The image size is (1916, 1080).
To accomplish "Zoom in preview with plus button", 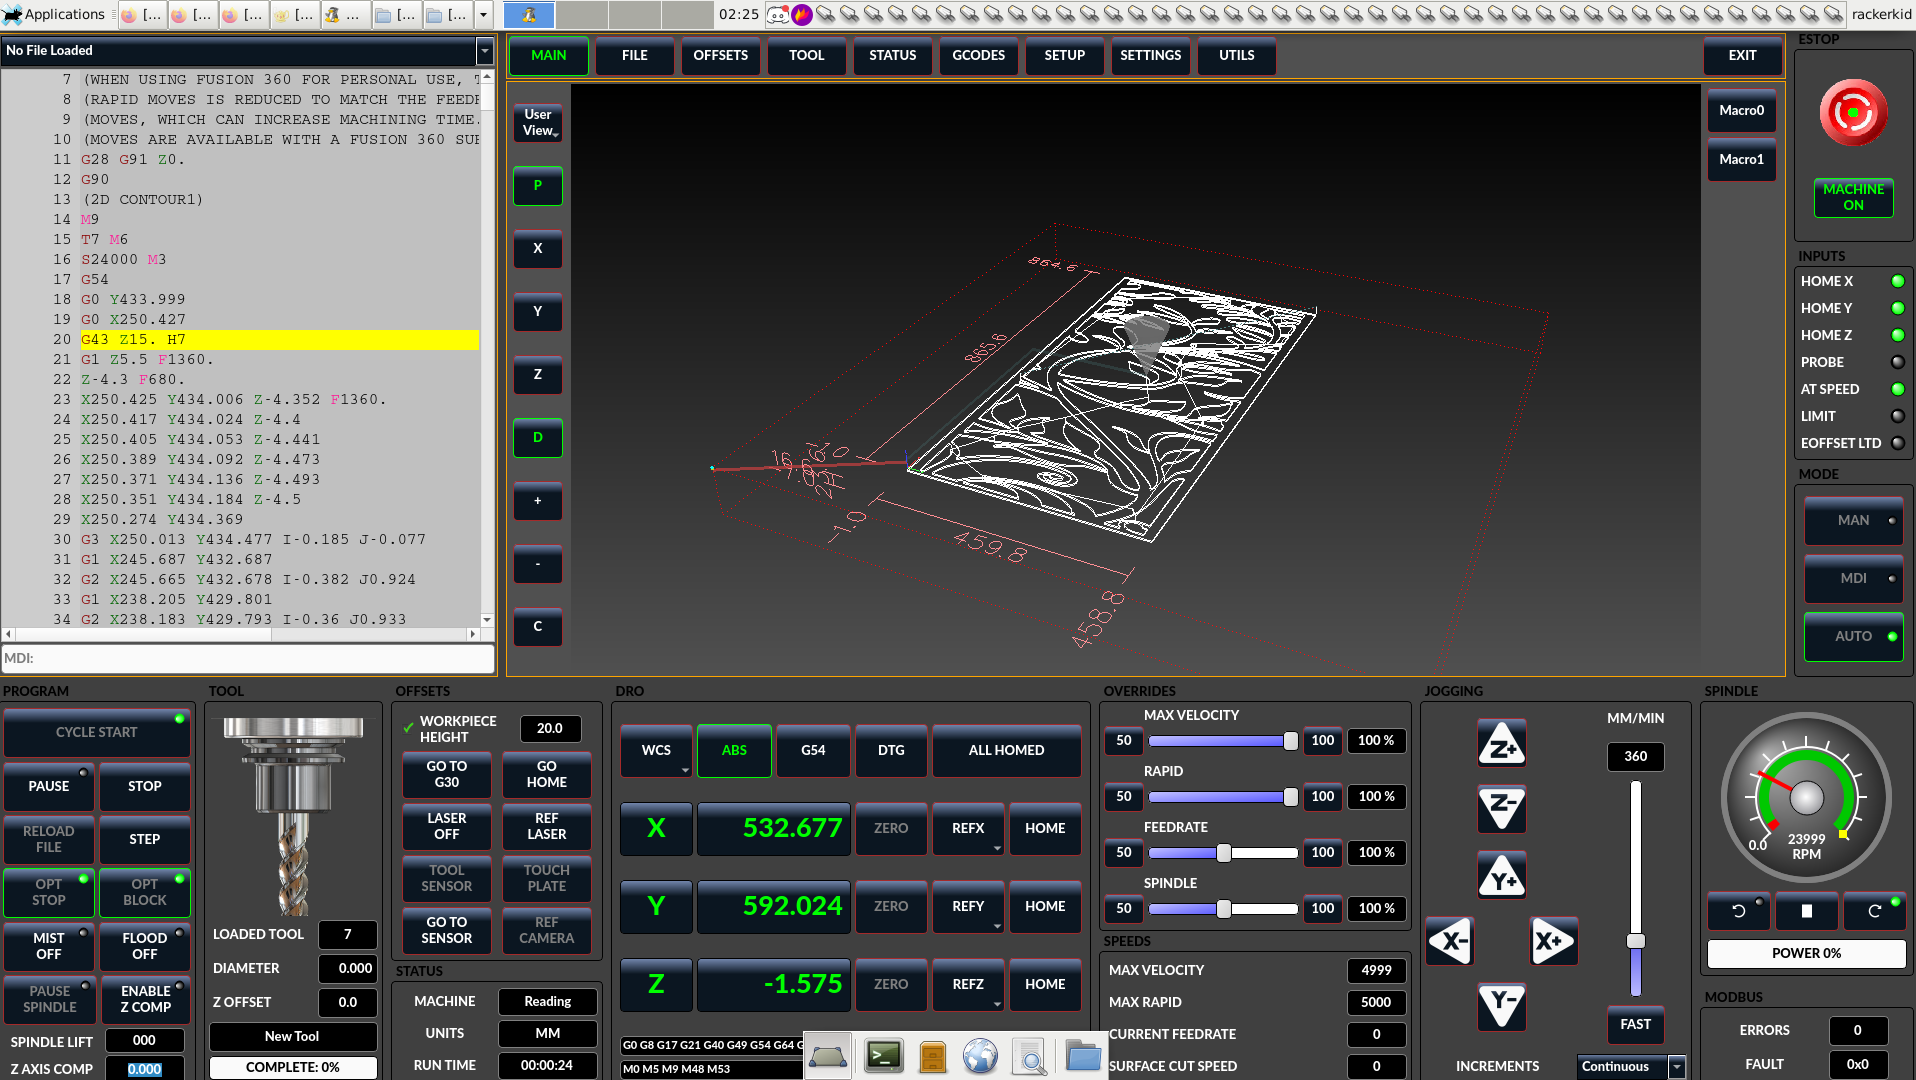I will point(538,501).
